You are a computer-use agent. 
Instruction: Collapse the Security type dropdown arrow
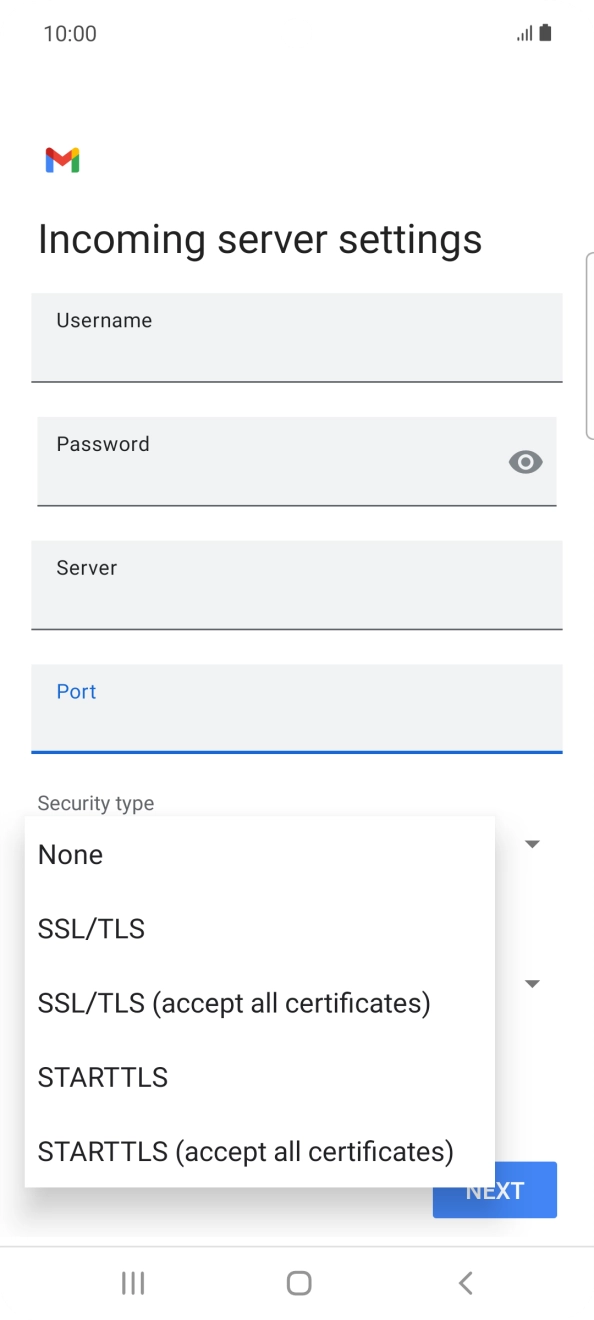click(x=533, y=844)
